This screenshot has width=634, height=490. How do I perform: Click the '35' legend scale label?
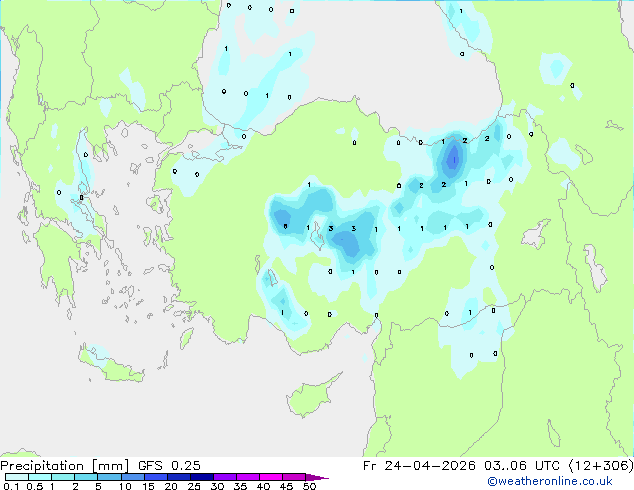(240, 486)
